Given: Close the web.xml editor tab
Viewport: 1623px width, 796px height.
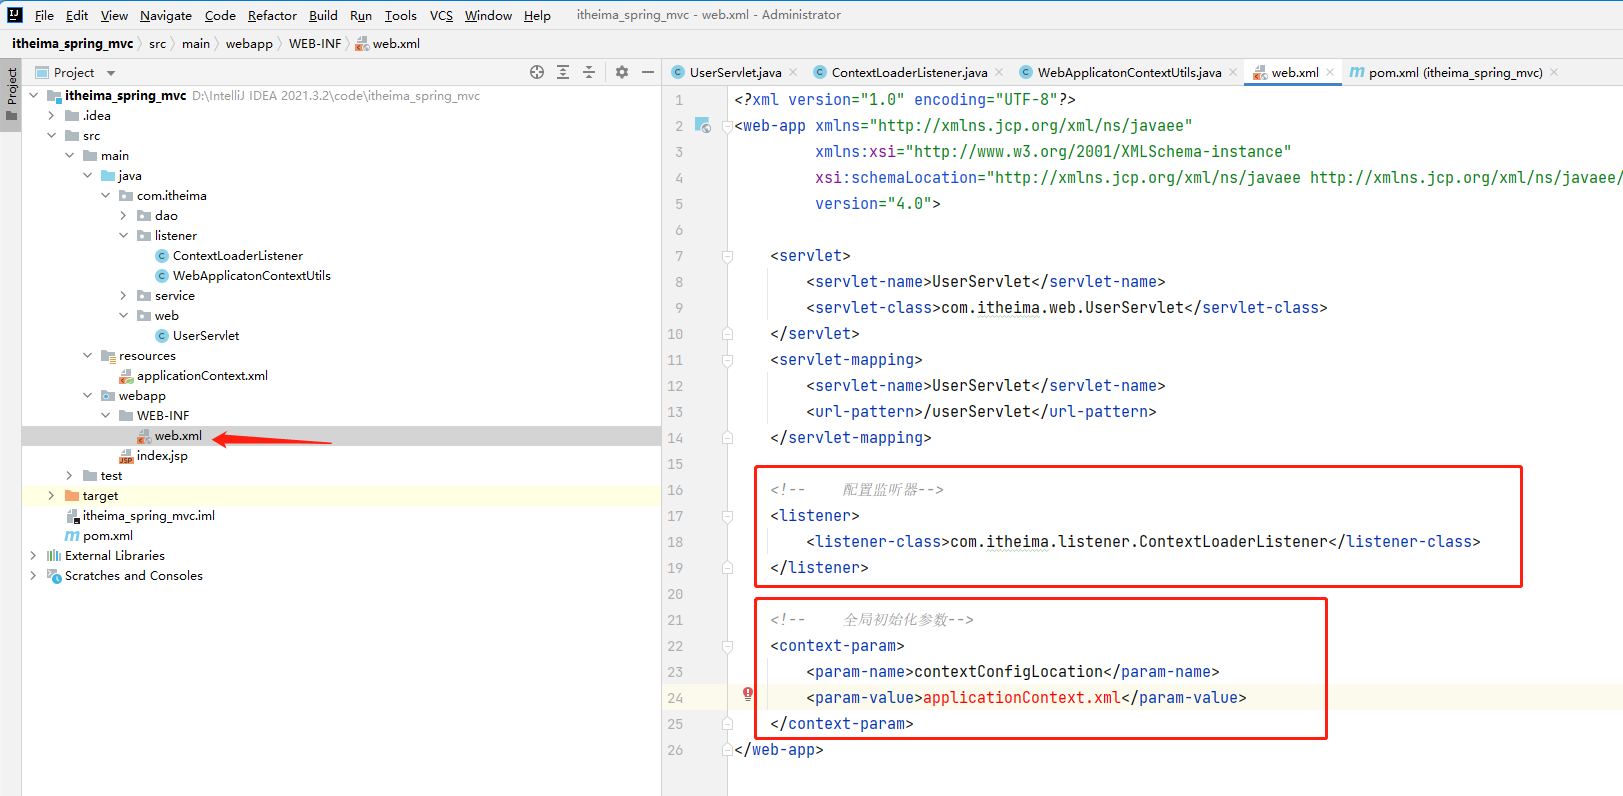Looking at the screenshot, I should pos(1330,72).
